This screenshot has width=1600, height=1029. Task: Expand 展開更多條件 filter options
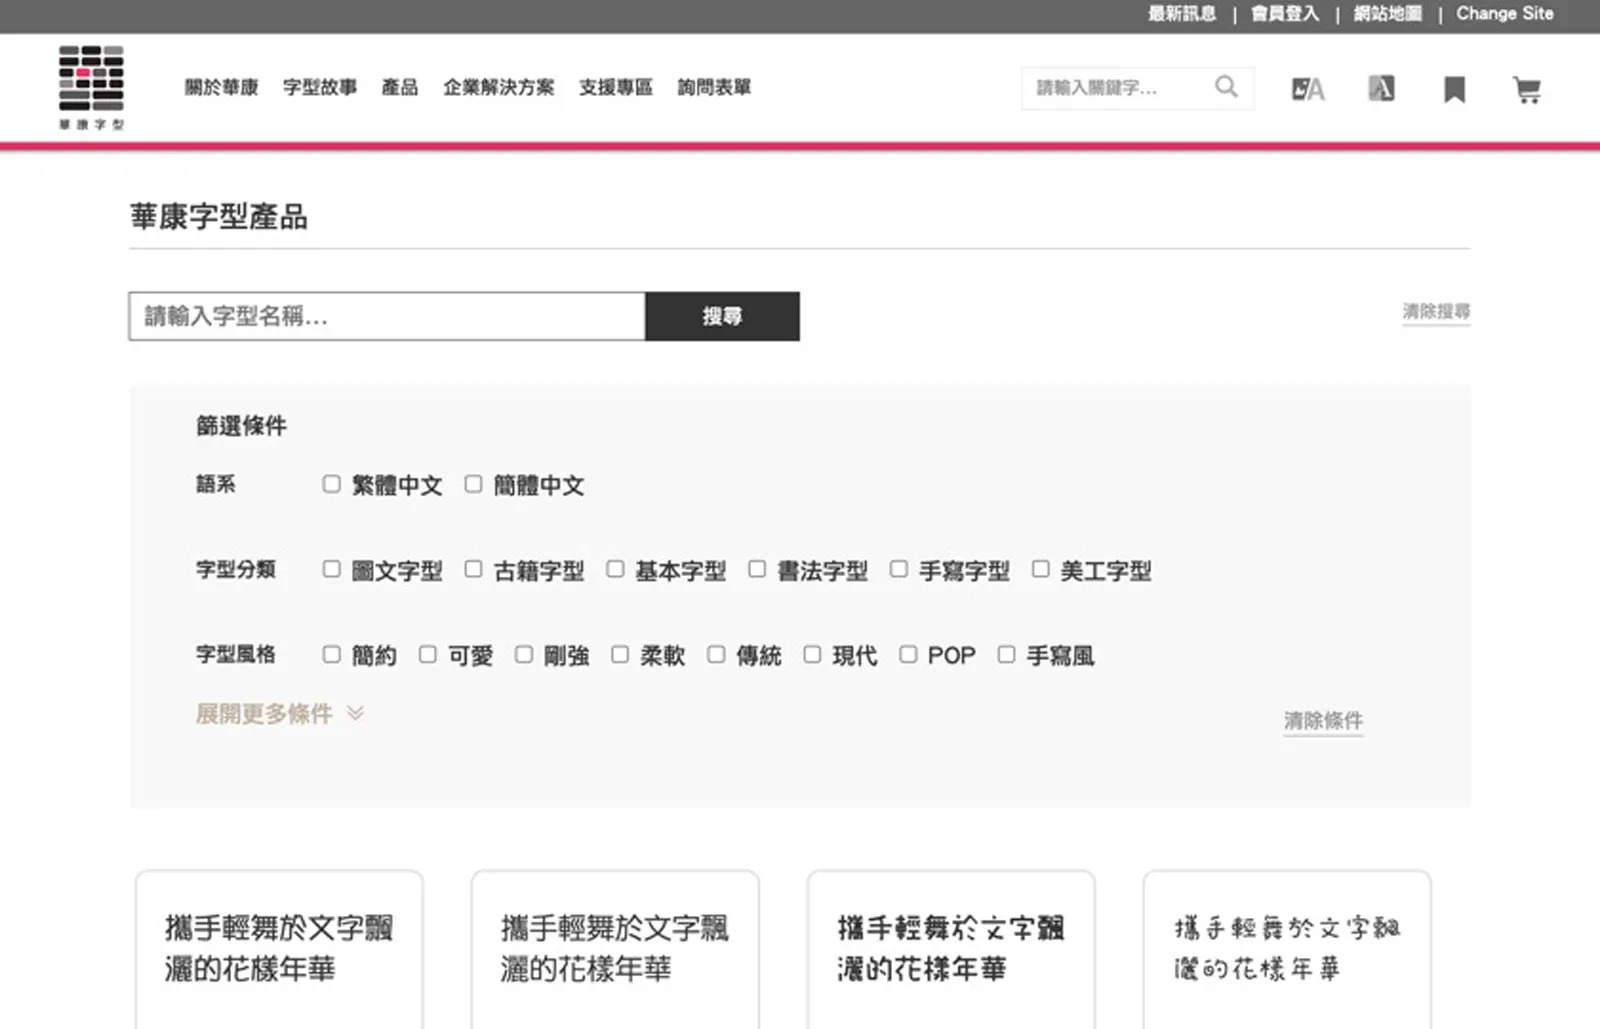279,714
